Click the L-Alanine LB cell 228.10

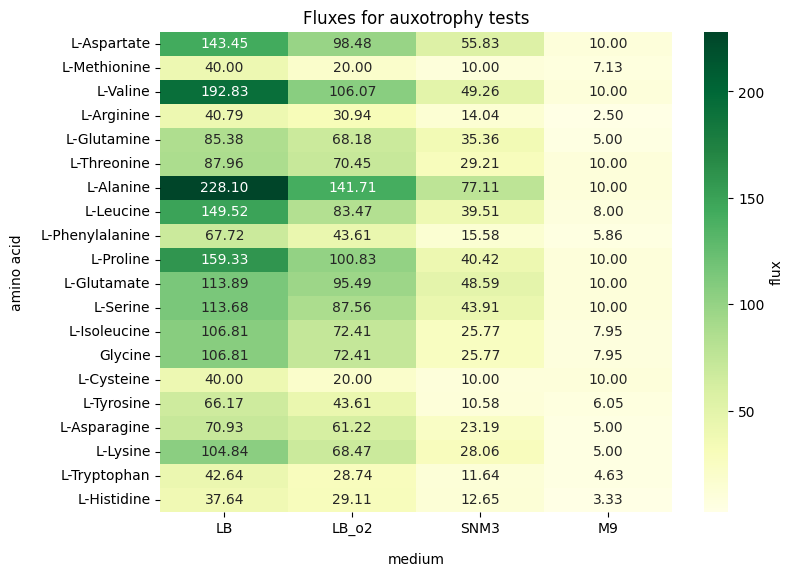coord(224,187)
